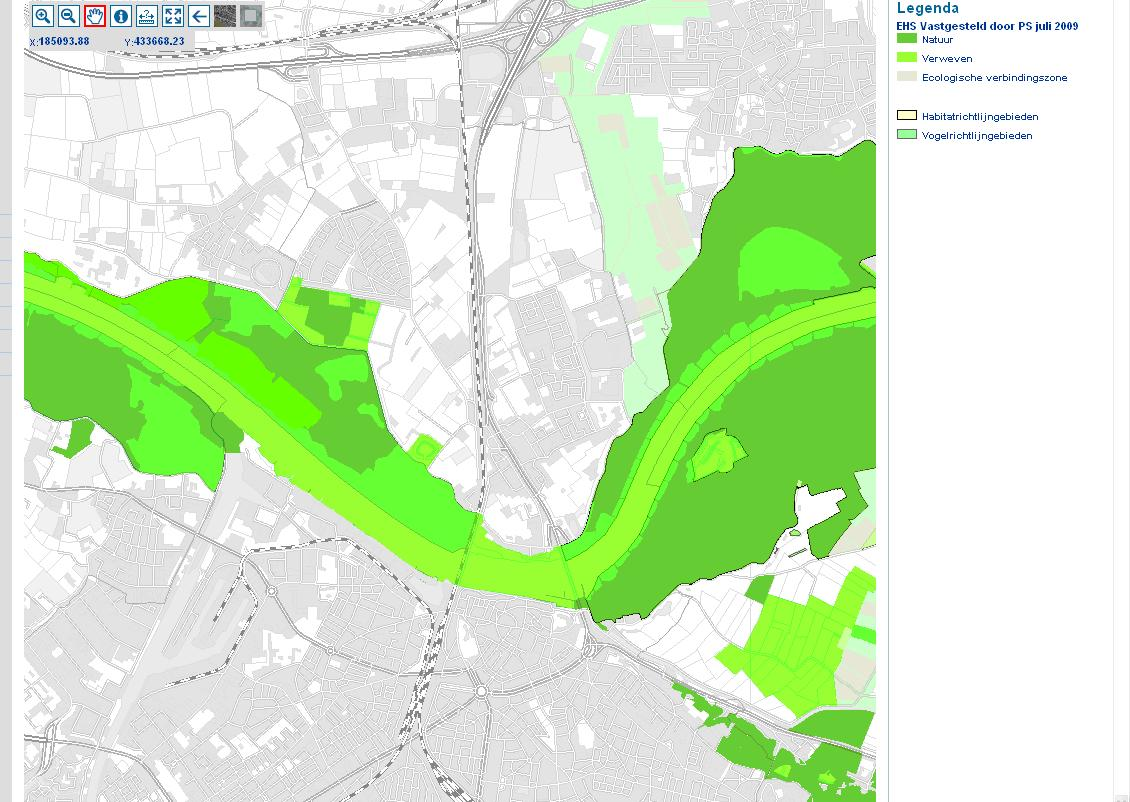1130x802 pixels.
Task: Click the Legenda panel heading
Action: [x=927, y=9]
